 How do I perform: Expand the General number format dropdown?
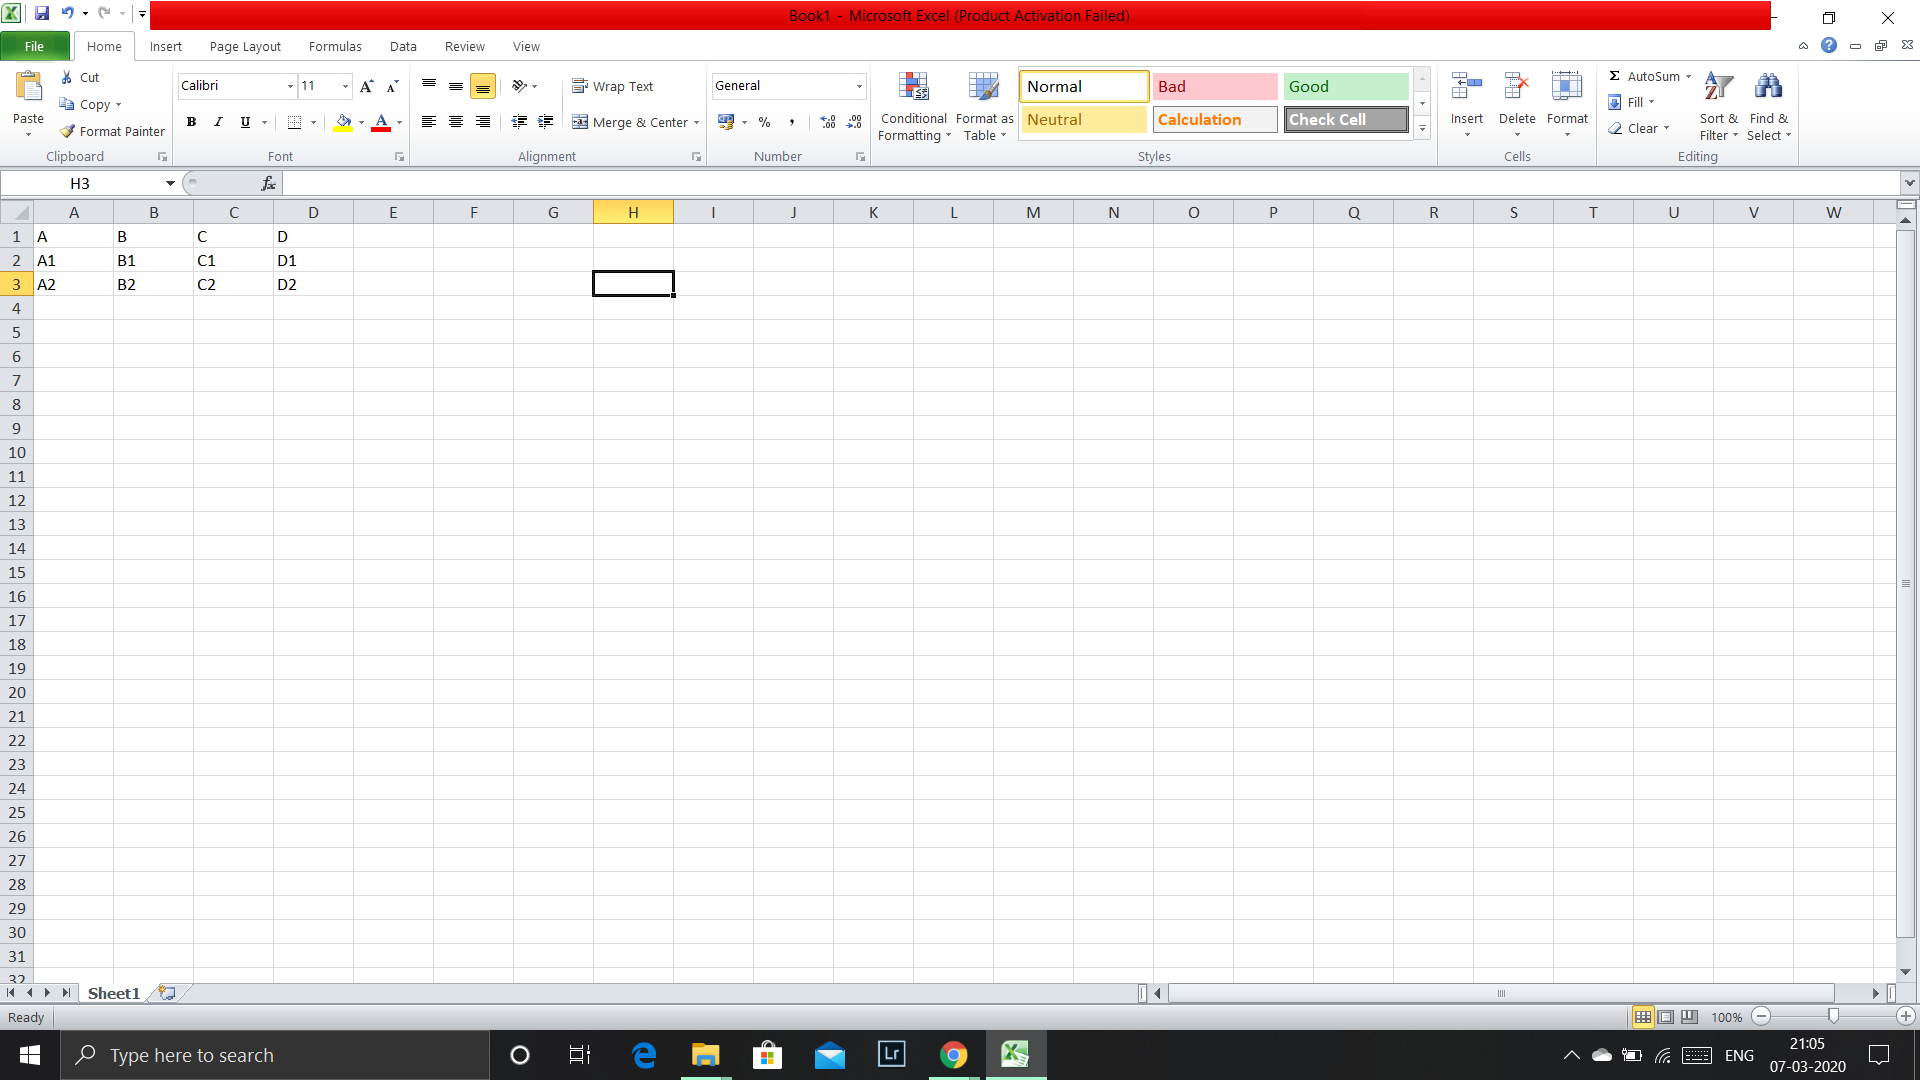click(x=858, y=86)
